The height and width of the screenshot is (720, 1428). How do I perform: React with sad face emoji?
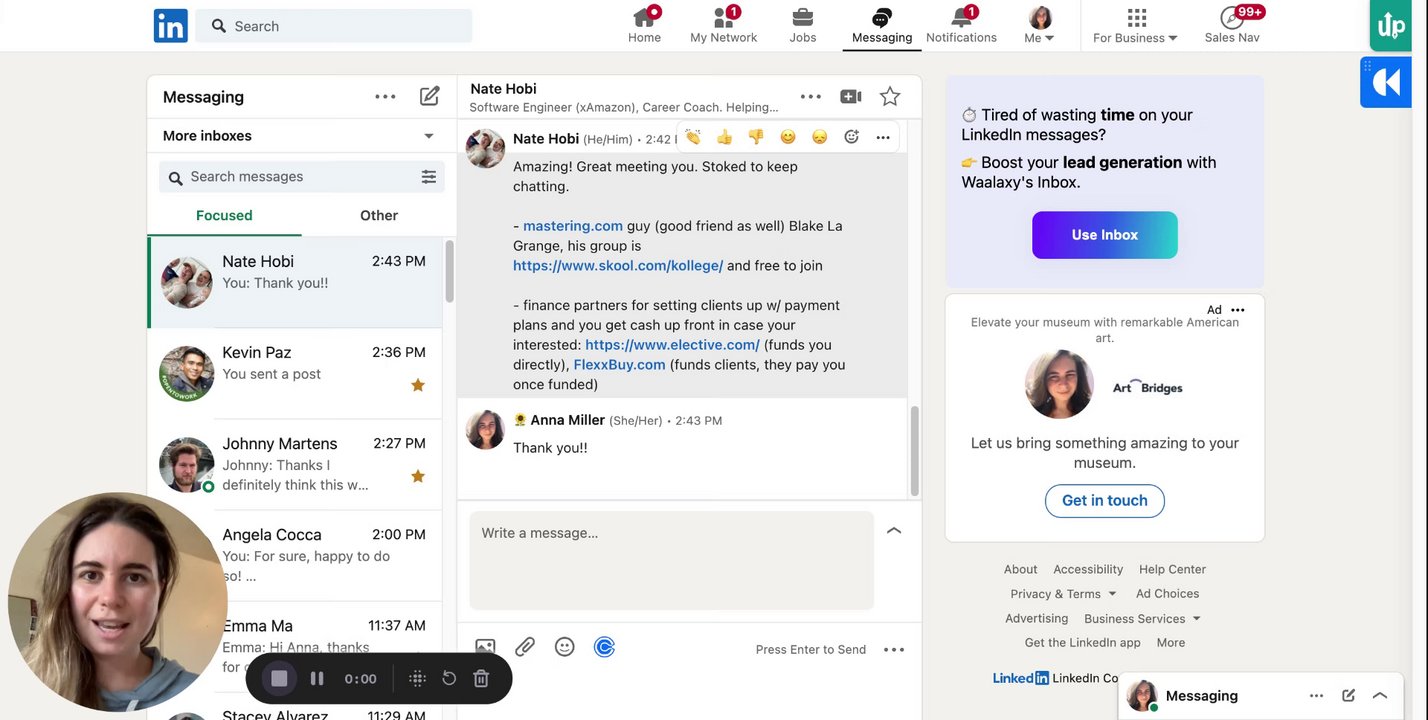[x=820, y=137]
